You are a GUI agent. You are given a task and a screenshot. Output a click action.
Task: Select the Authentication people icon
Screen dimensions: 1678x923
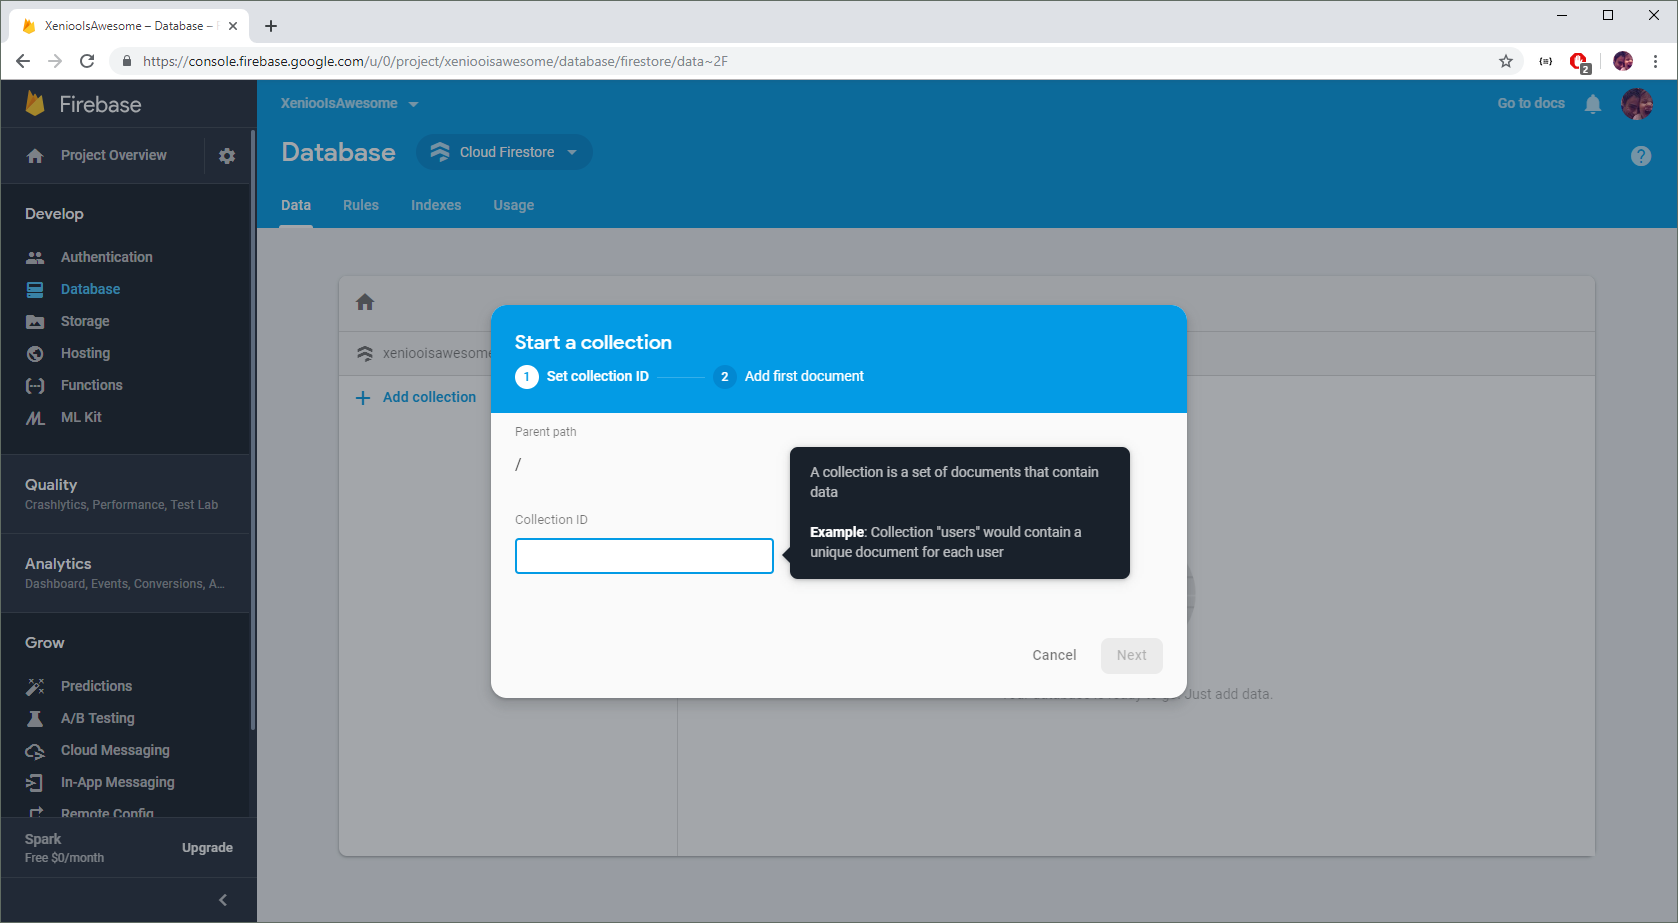click(x=35, y=257)
